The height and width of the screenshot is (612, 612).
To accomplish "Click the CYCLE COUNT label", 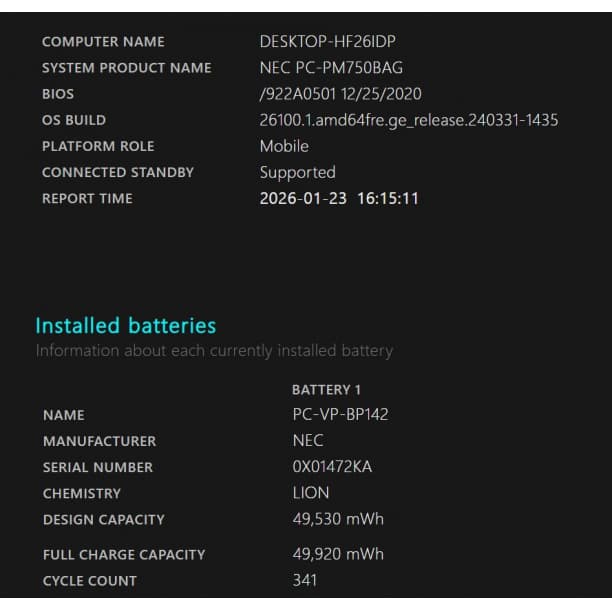I will point(90,581).
